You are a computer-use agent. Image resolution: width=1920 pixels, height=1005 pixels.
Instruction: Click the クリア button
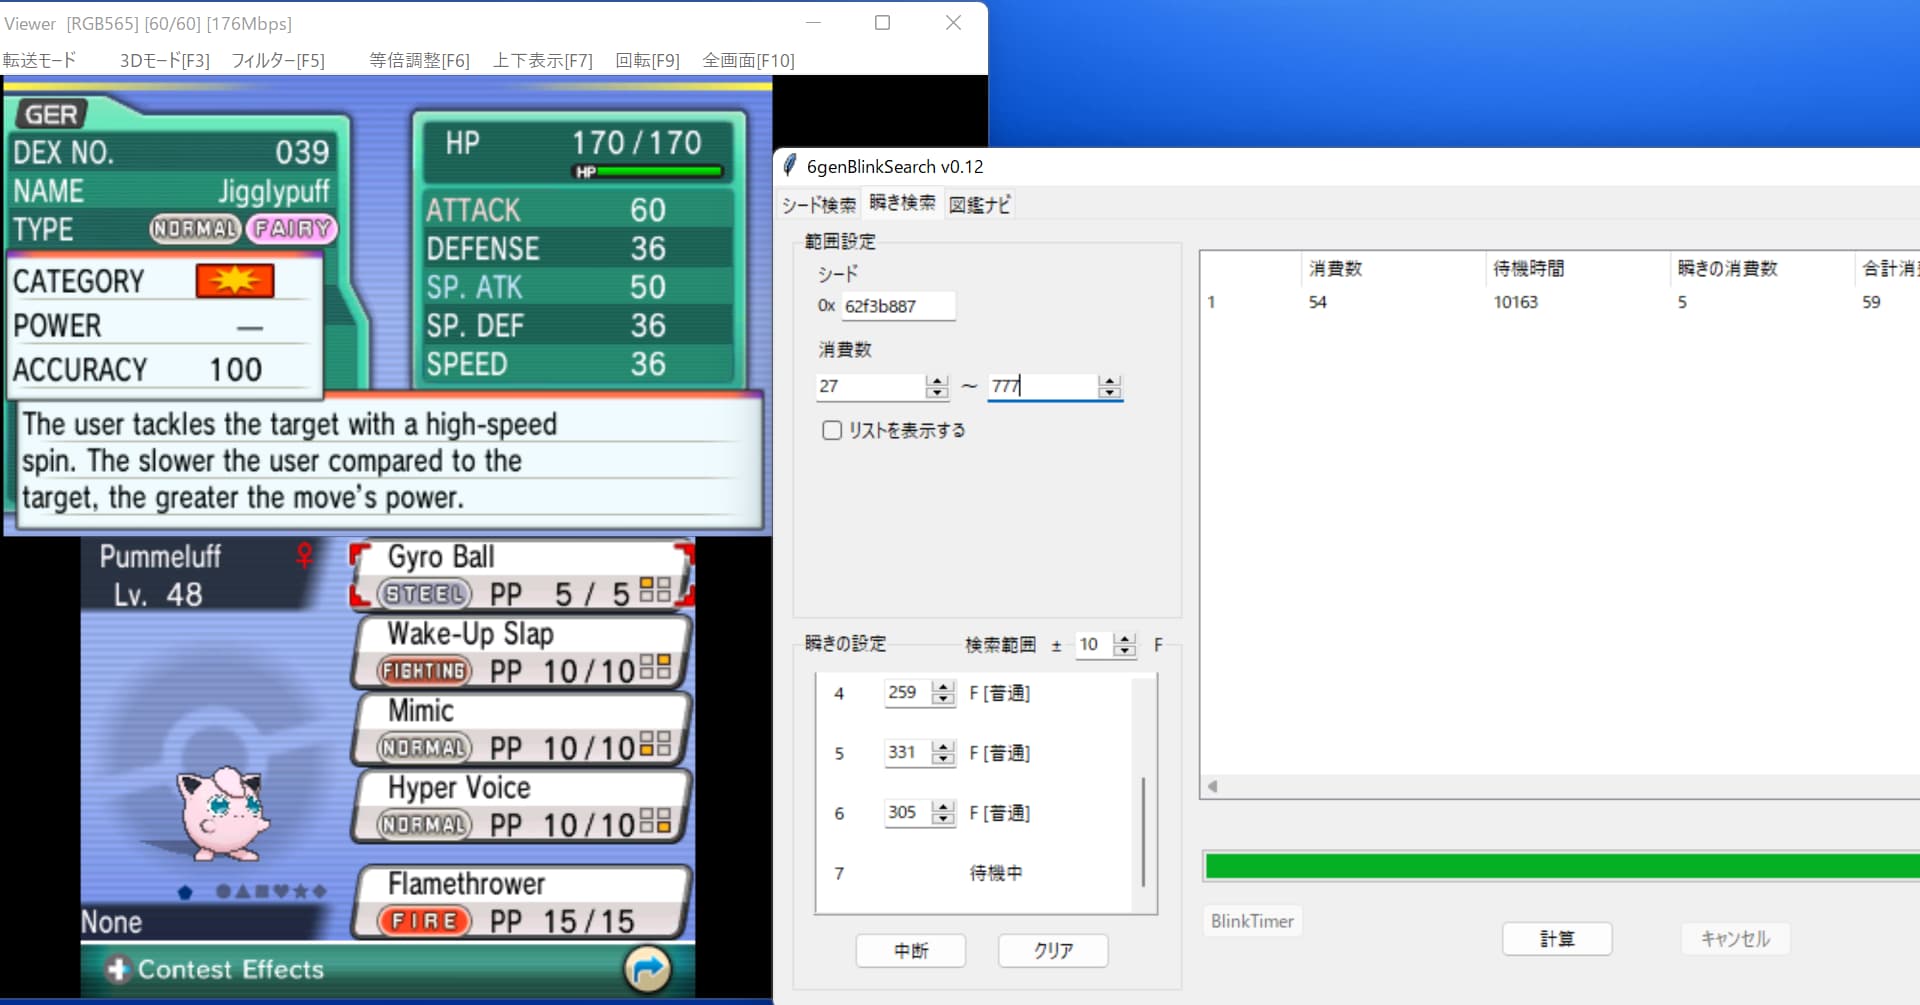click(x=1053, y=950)
